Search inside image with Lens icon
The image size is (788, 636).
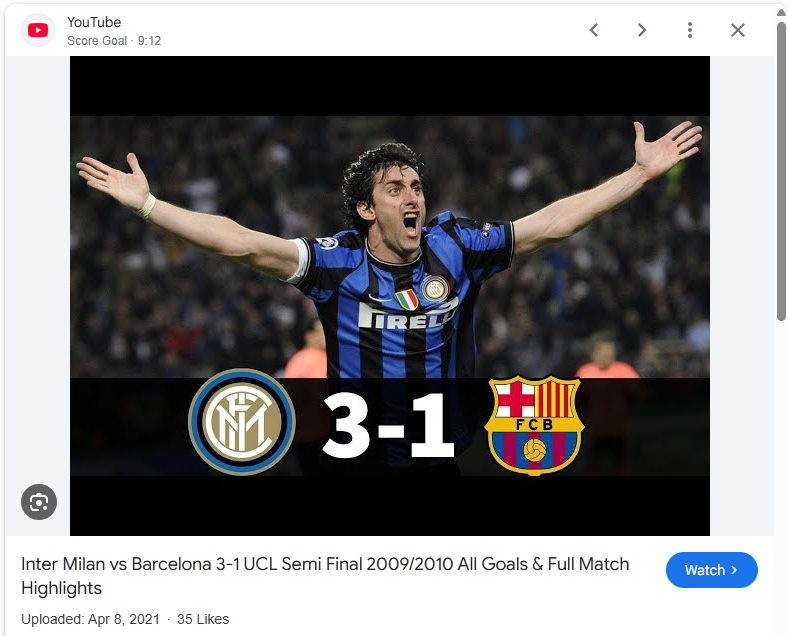pyautogui.click(x=39, y=502)
